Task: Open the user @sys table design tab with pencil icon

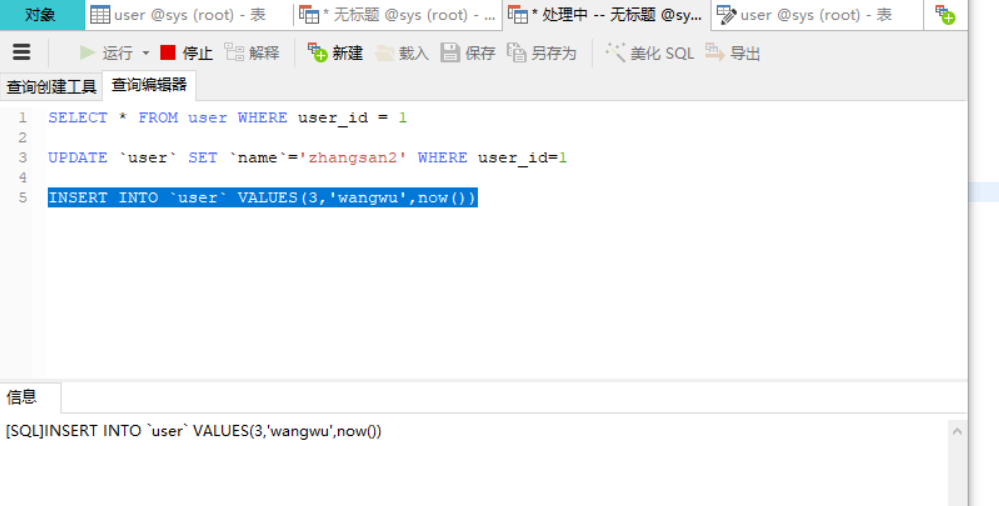Action: pos(817,15)
